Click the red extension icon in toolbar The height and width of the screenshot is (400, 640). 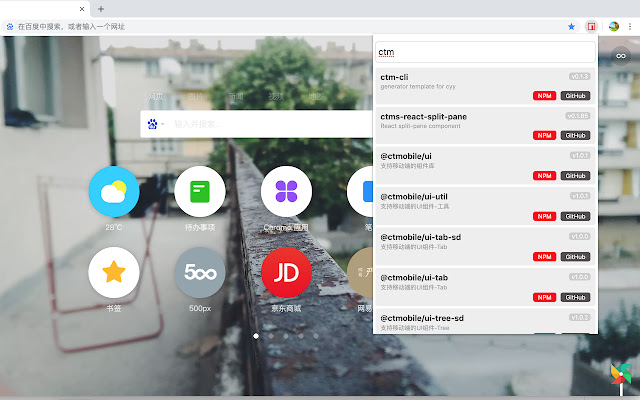coord(591,27)
